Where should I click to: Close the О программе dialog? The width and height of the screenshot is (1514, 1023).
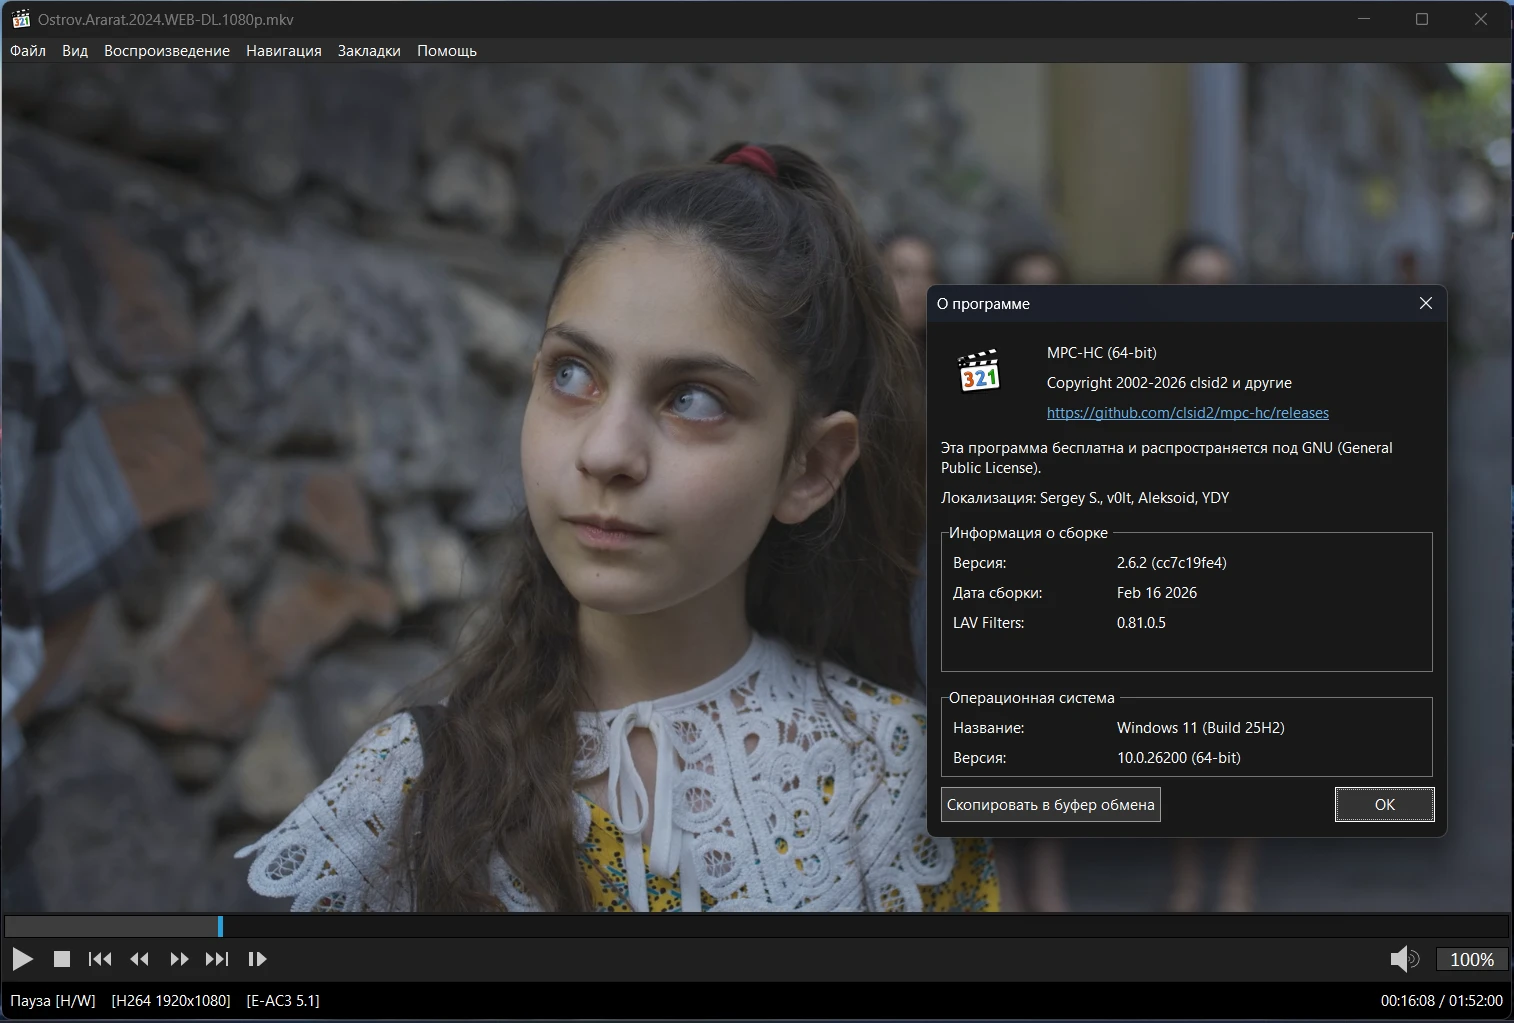click(x=1425, y=304)
